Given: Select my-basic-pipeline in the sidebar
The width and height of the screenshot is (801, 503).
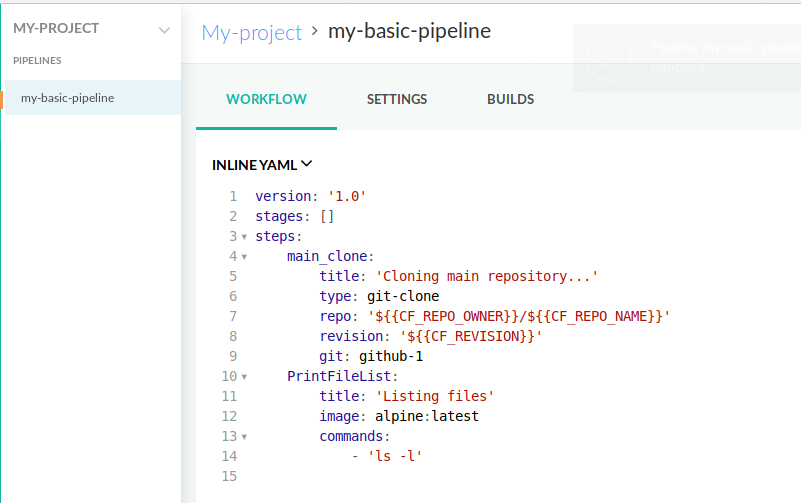Looking at the screenshot, I should point(67,98).
